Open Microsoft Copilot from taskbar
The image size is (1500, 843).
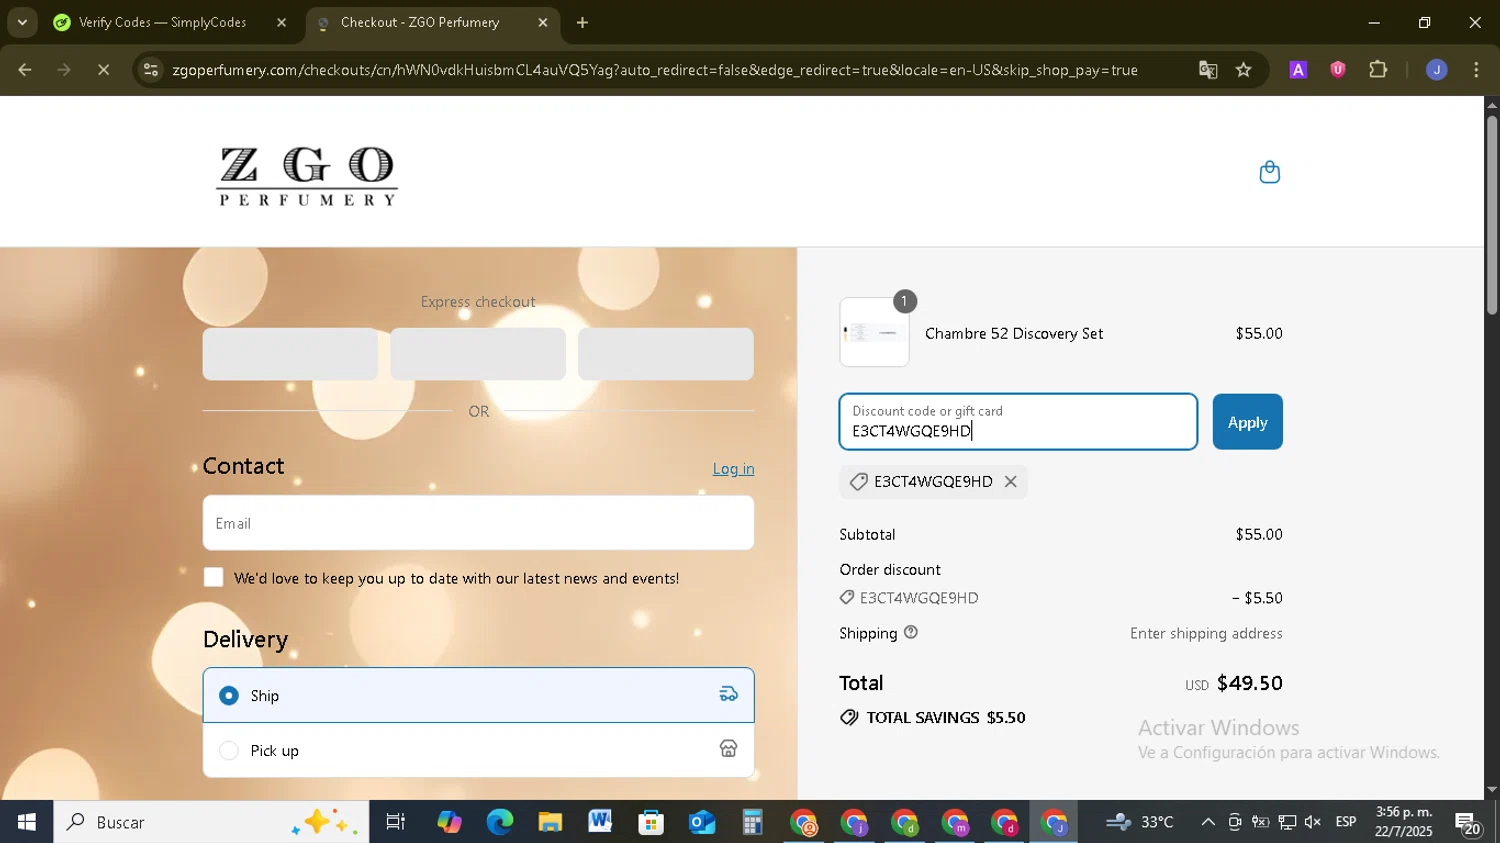[x=449, y=822]
